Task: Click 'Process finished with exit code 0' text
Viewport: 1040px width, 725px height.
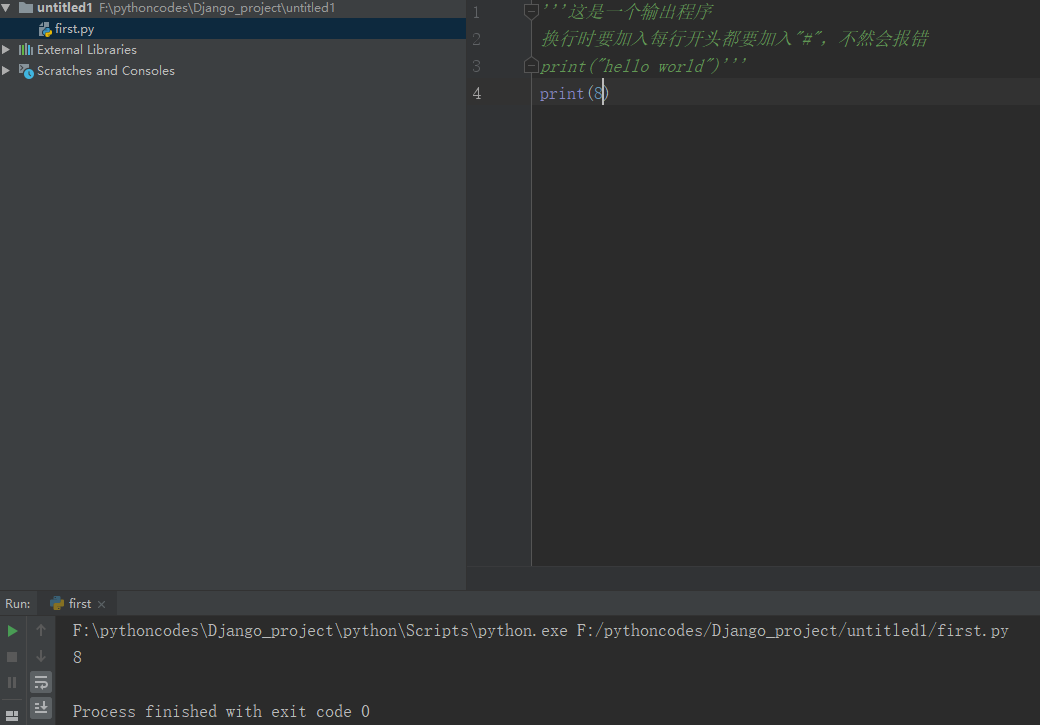Action: click(x=221, y=712)
